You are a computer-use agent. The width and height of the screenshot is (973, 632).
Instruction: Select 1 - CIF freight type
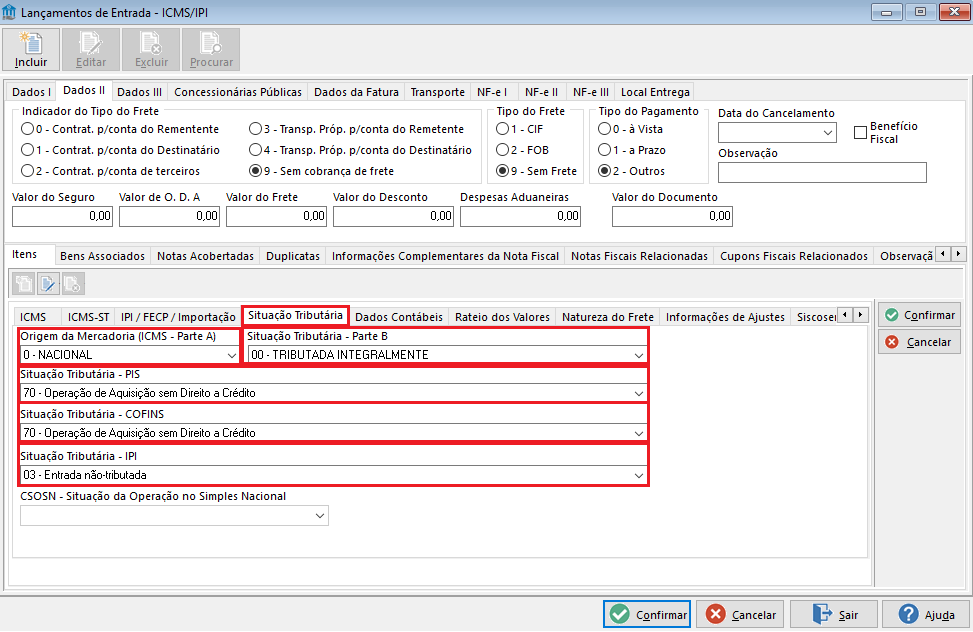[519, 129]
